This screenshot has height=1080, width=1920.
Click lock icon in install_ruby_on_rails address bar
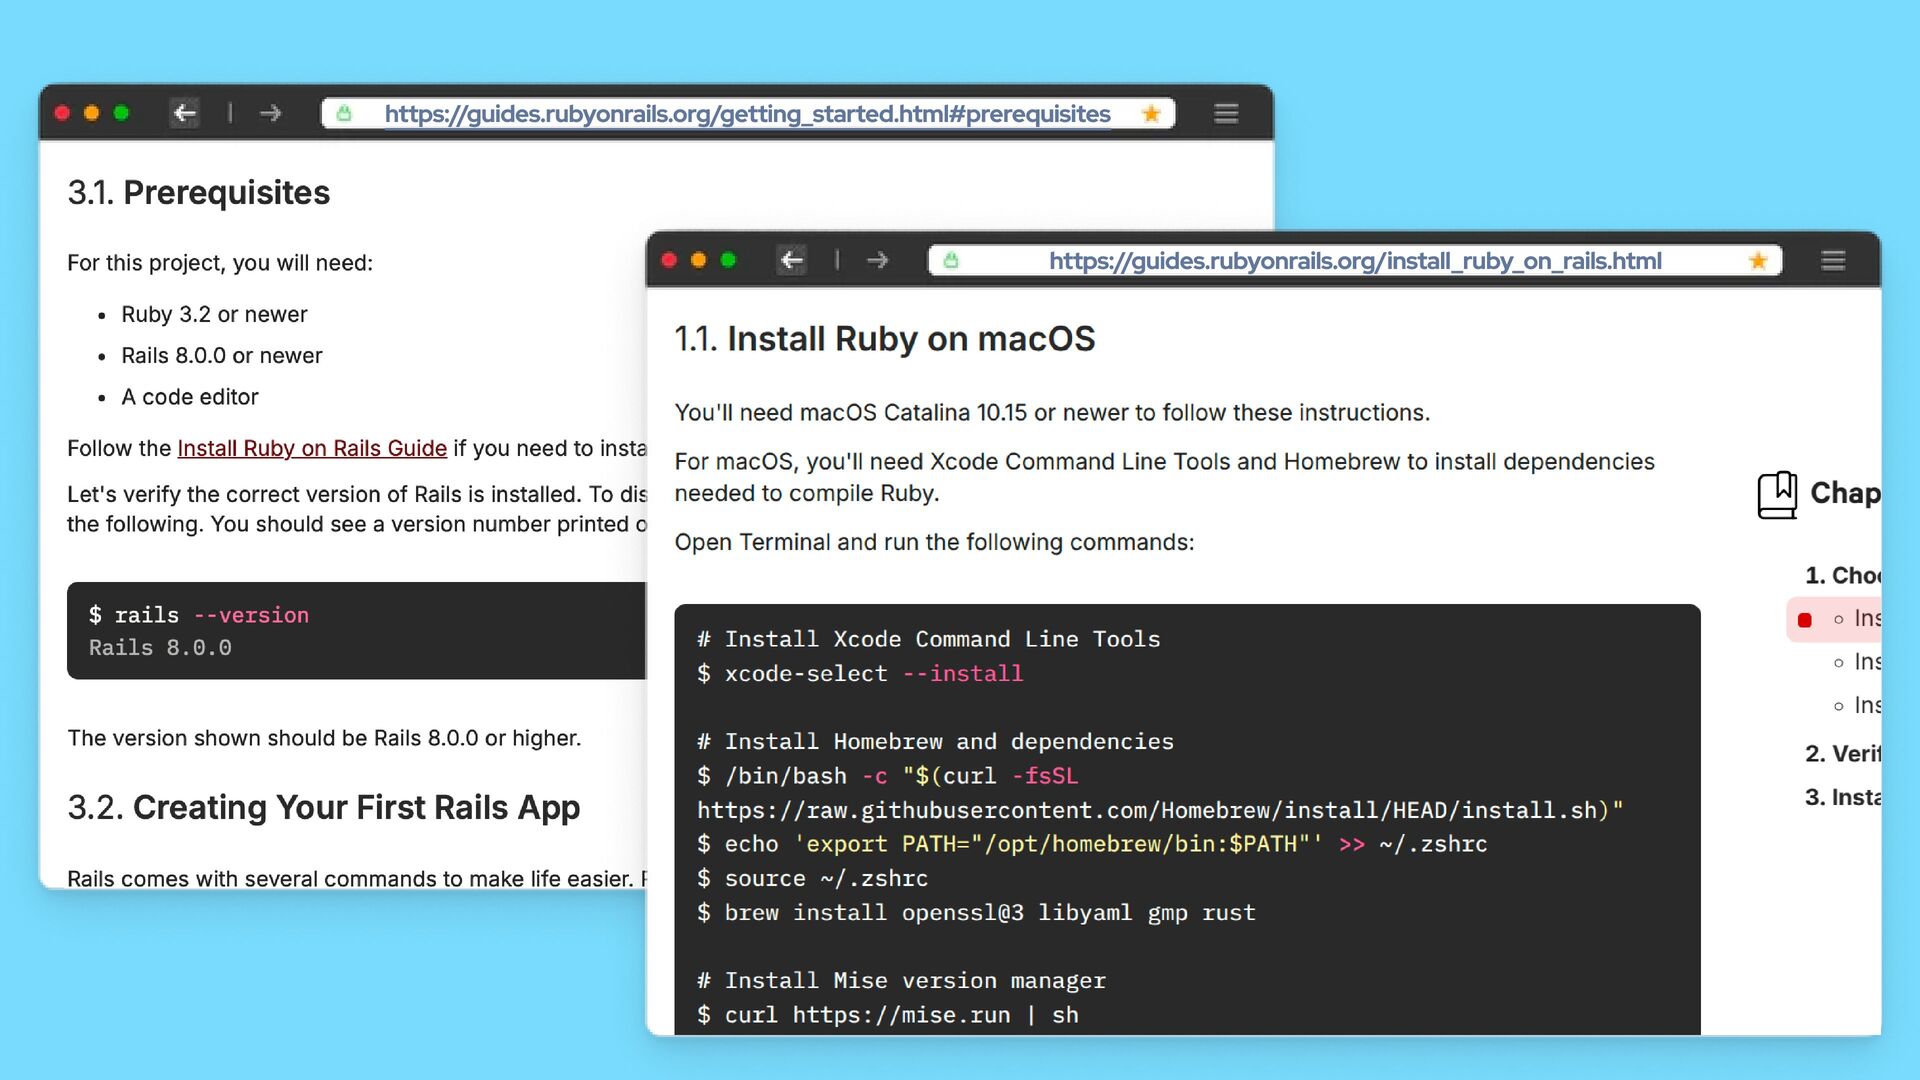[951, 261]
